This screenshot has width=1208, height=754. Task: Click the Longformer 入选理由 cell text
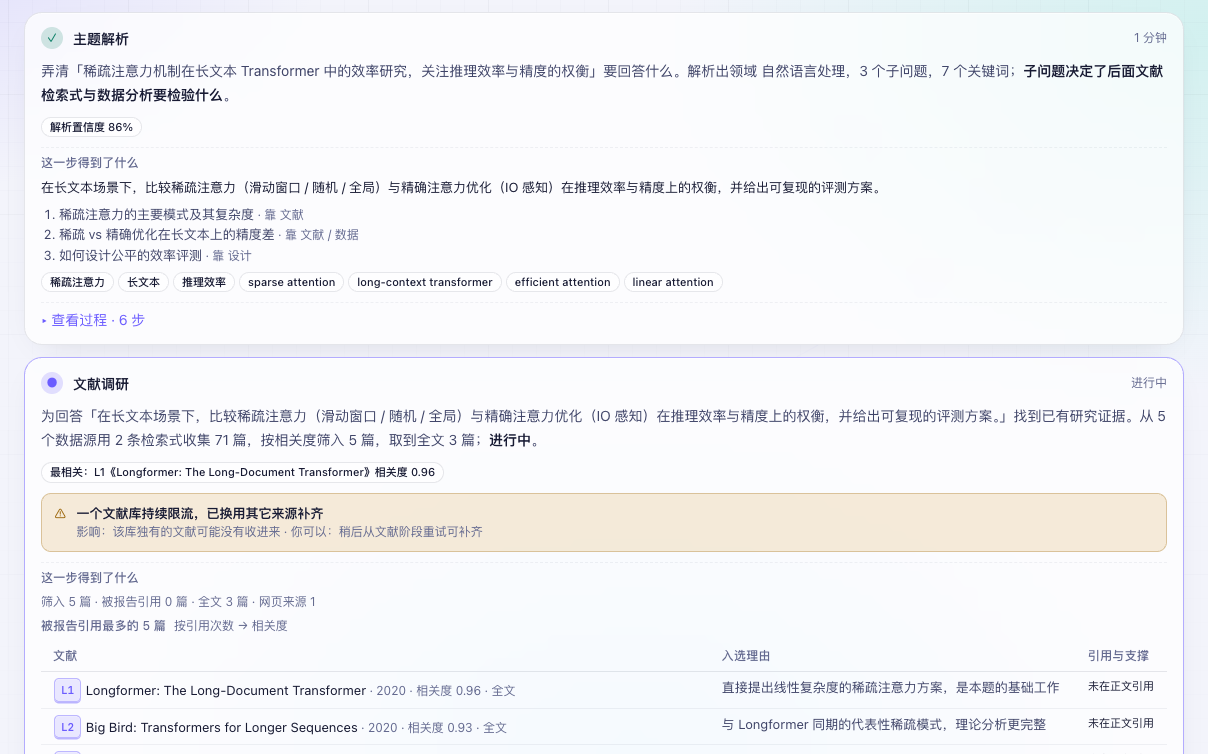tap(890, 688)
